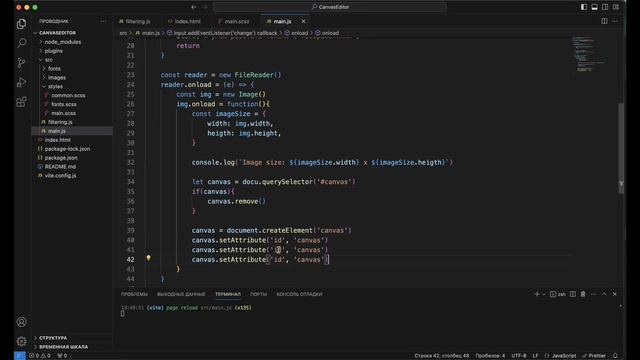Click the ports forwarded indicator in status bar
This screenshot has height=360, width=640.
(62, 356)
